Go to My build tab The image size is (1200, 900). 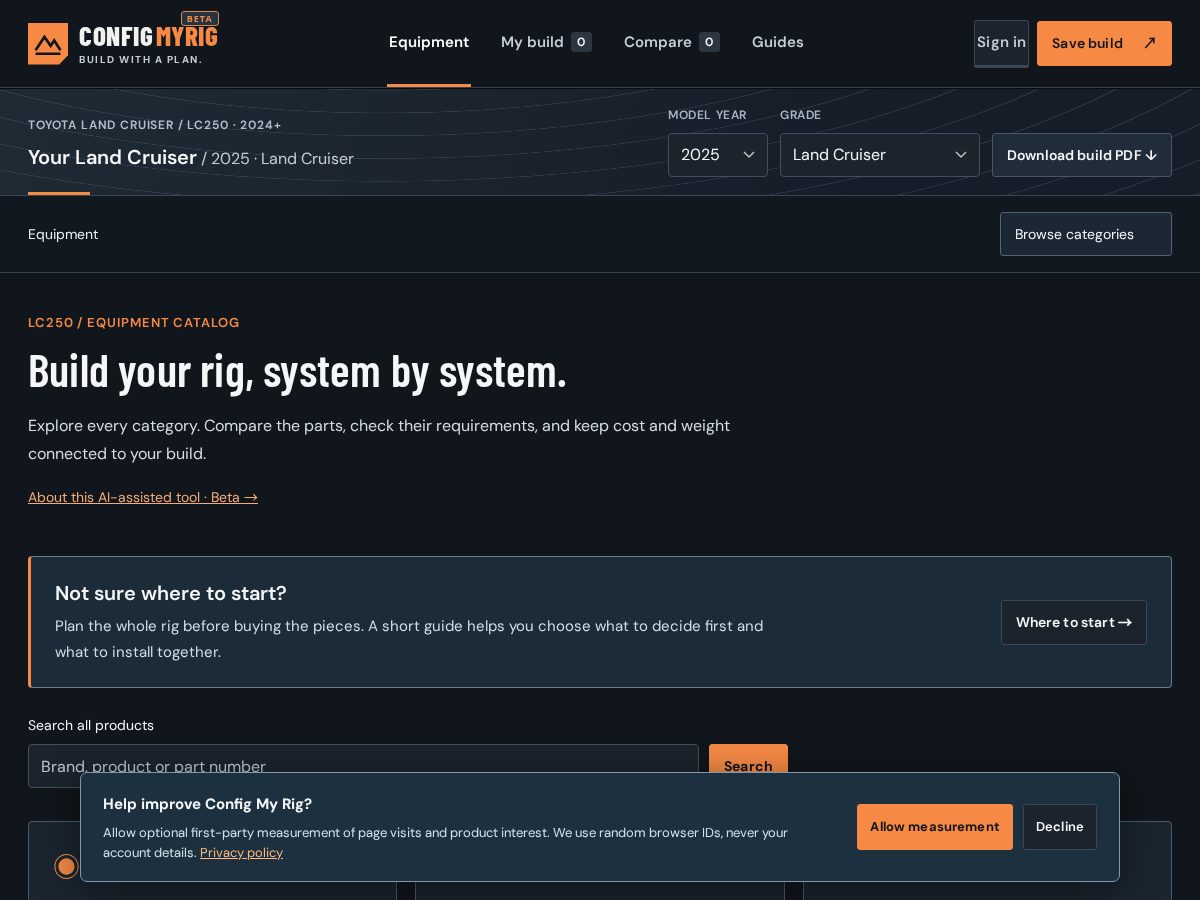coord(546,42)
